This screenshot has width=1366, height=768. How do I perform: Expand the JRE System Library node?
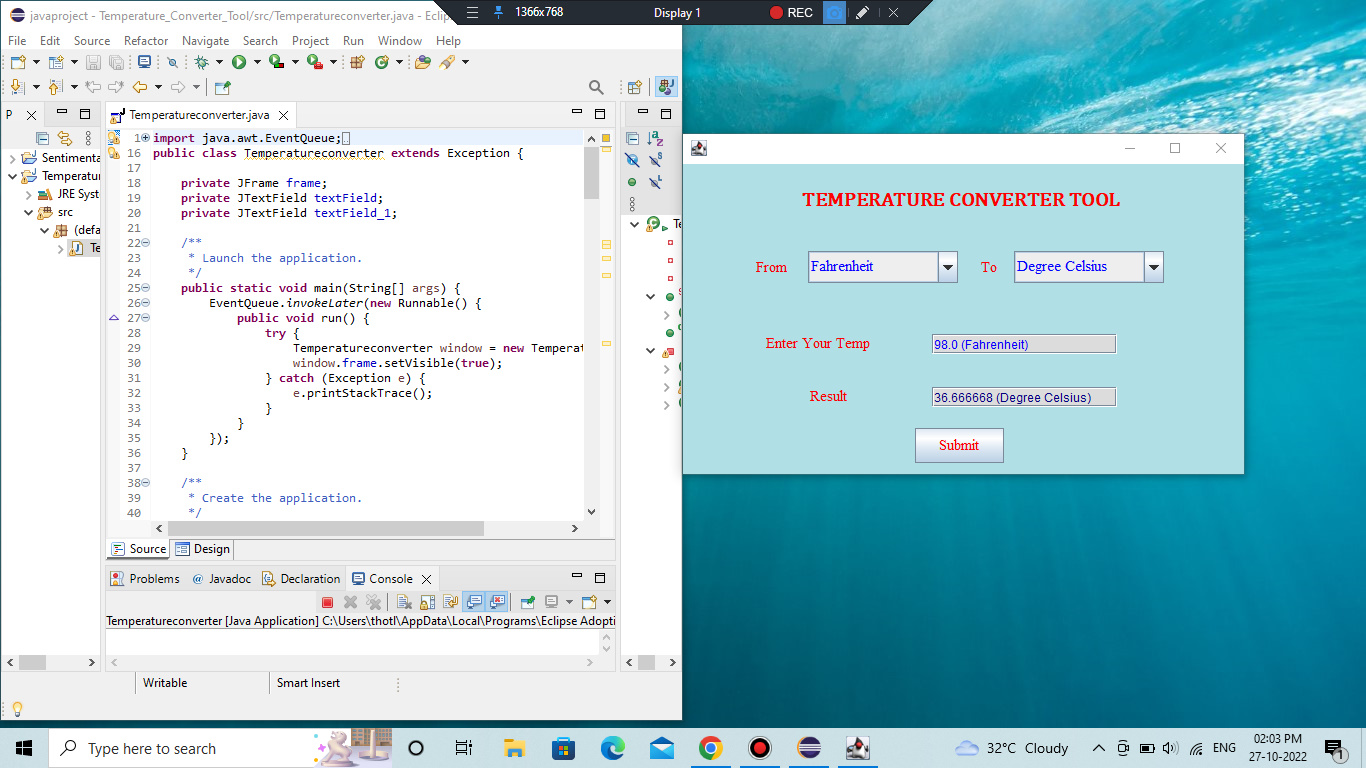coord(28,194)
